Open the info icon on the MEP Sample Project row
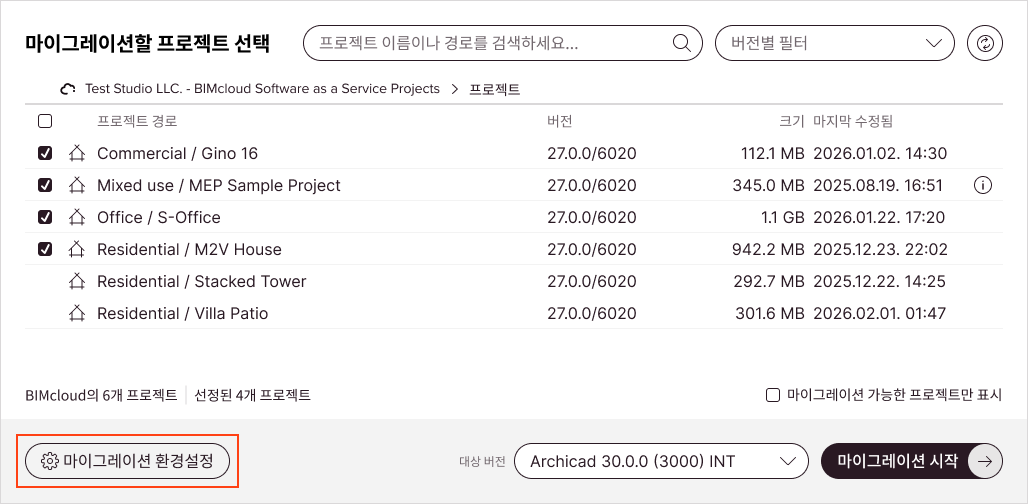This screenshot has height=504, width=1028. 983,185
